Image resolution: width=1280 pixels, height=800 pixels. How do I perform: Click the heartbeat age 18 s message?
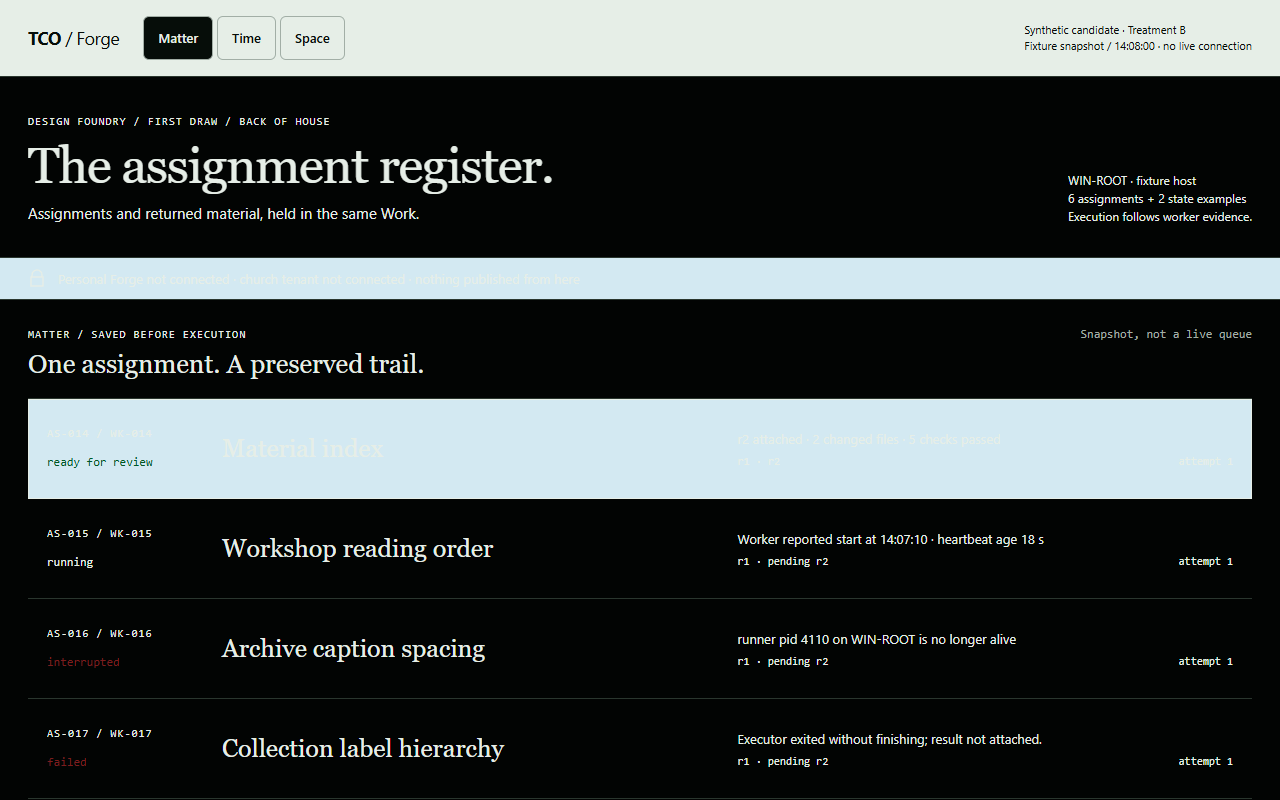coord(890,539)
